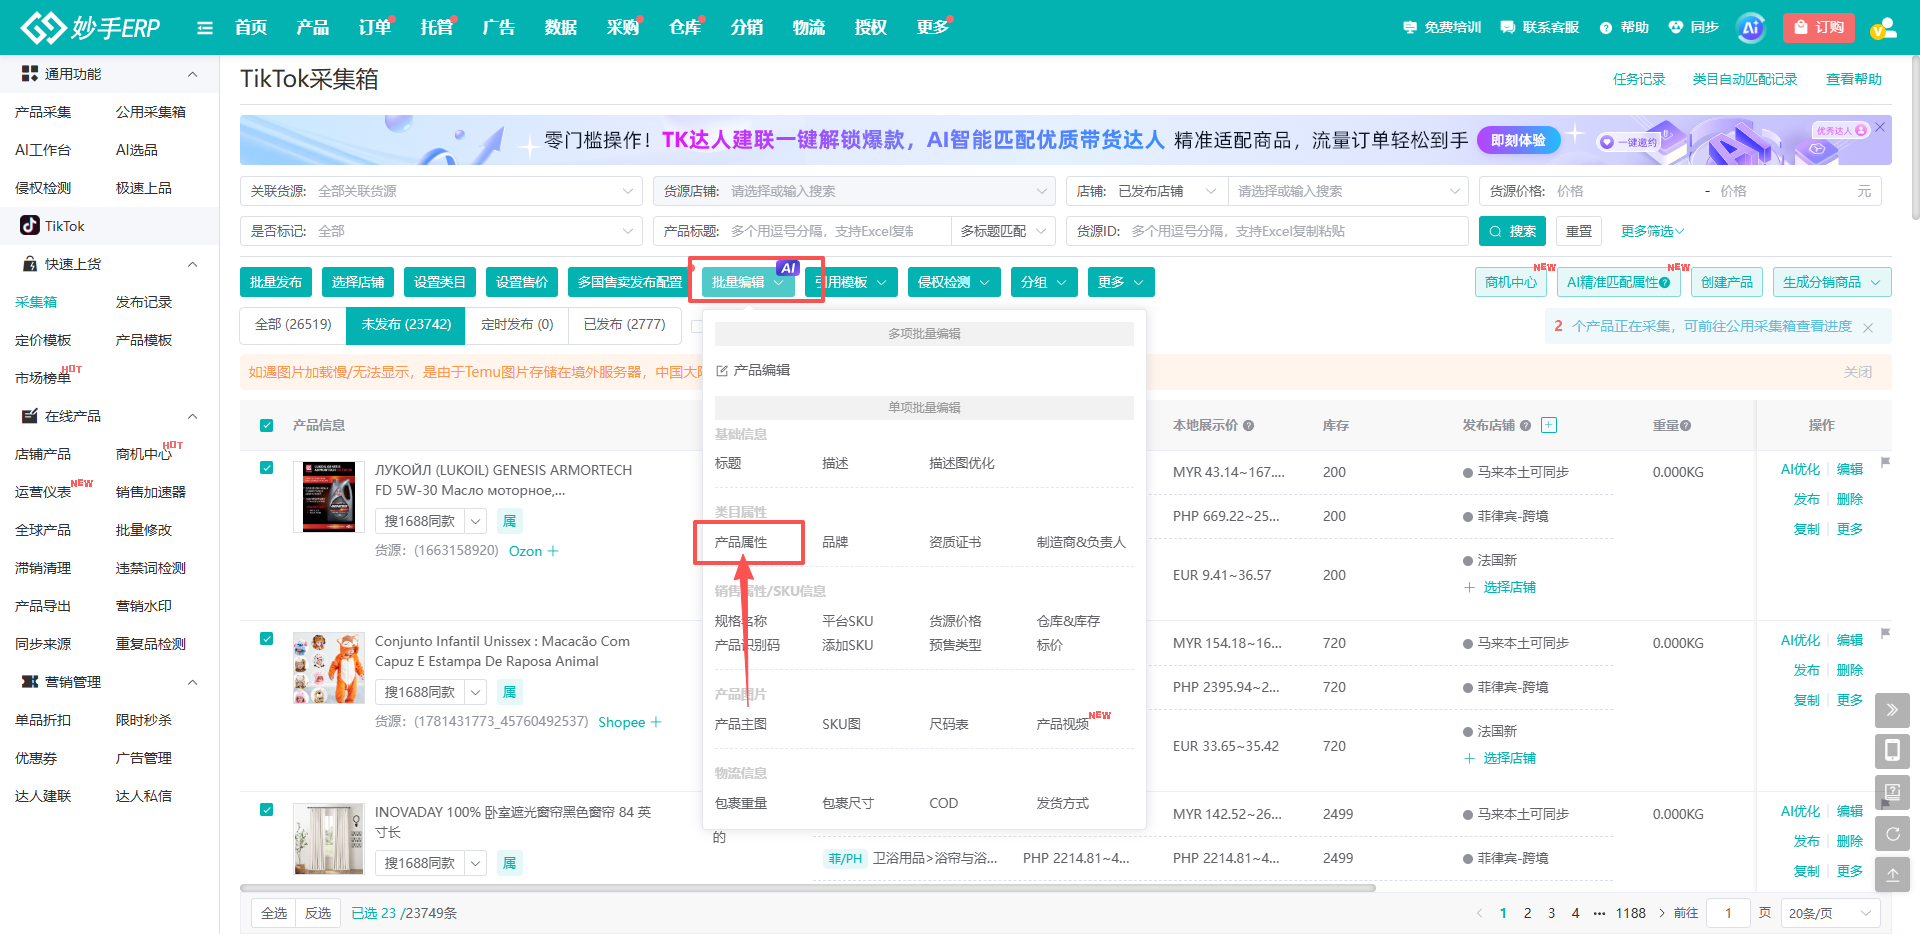Click the 属 icon under LUKOIL product
Screen dimensions: 1920x934
pos(509,521)
